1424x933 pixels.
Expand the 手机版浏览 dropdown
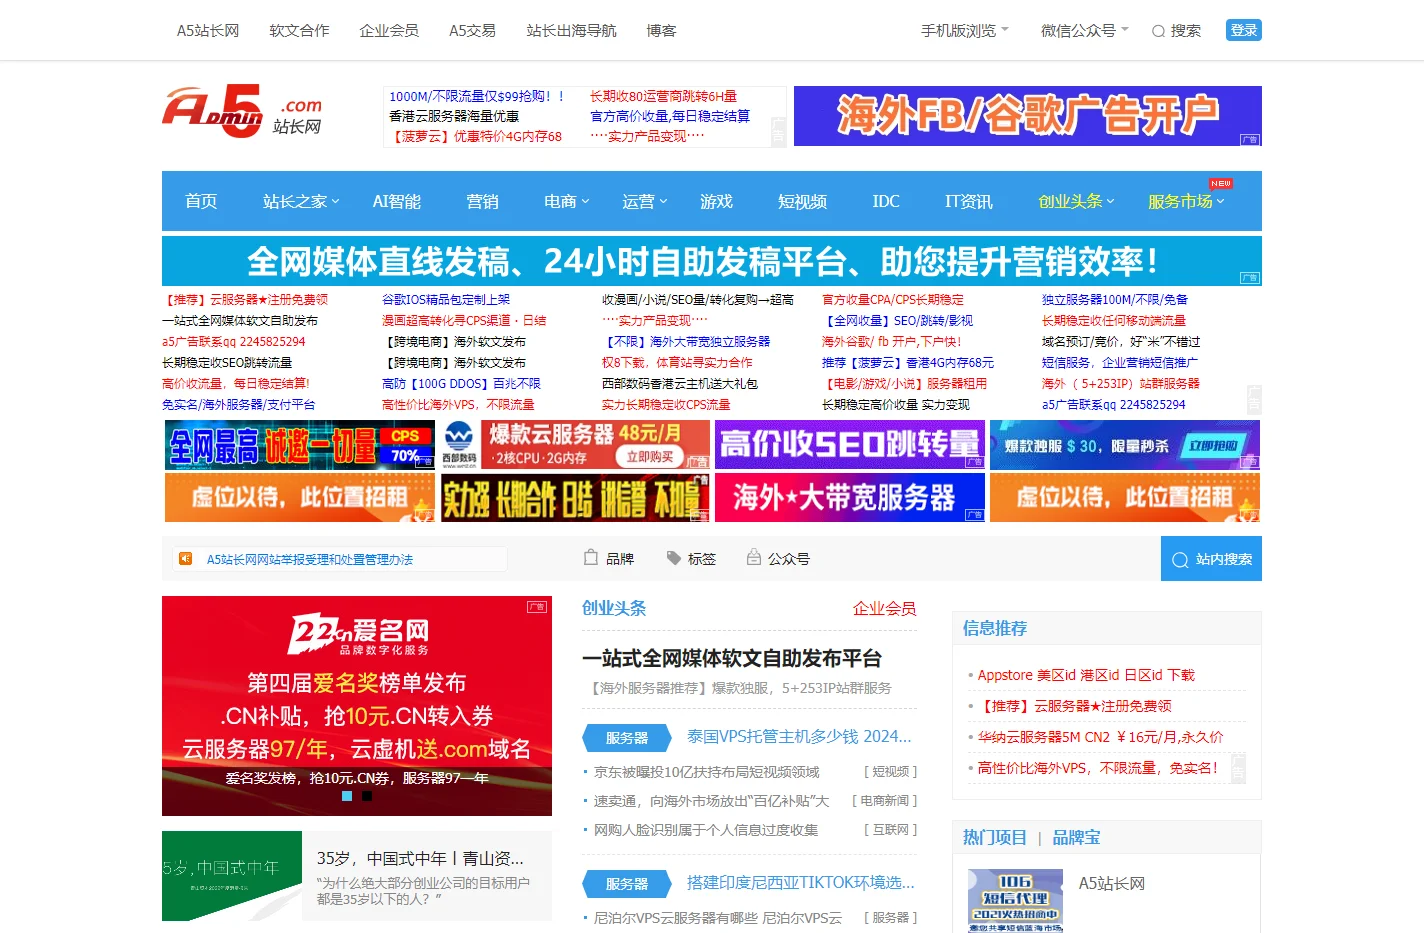(x=965, y=31)
